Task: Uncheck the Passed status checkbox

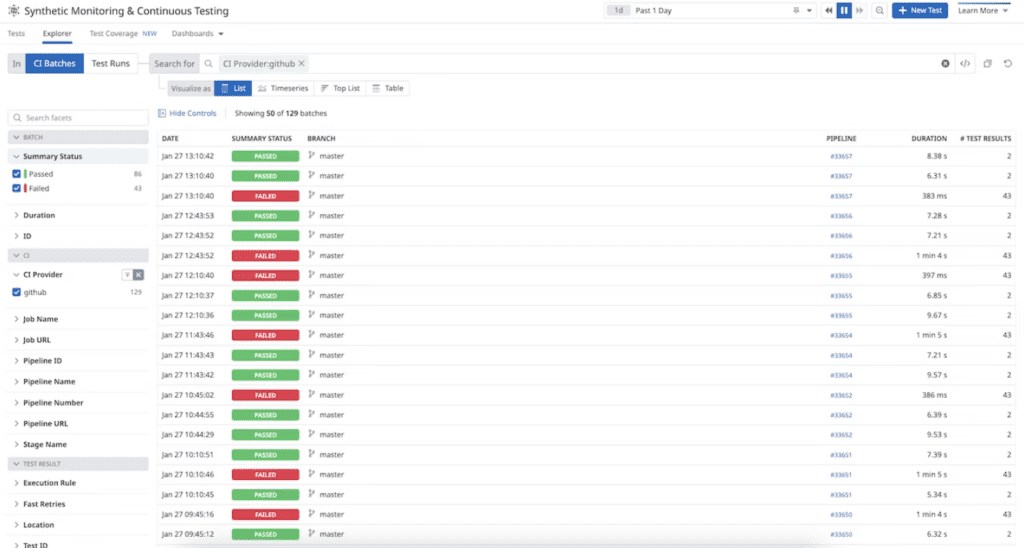Action: pyautogui.click(x=17, y=174)
